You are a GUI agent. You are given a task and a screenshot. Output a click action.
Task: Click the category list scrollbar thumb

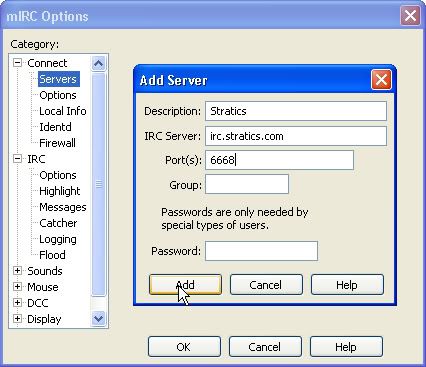(98, 184)
